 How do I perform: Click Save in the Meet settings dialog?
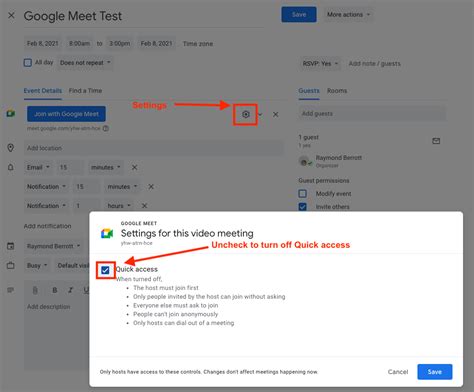[435, 372]
